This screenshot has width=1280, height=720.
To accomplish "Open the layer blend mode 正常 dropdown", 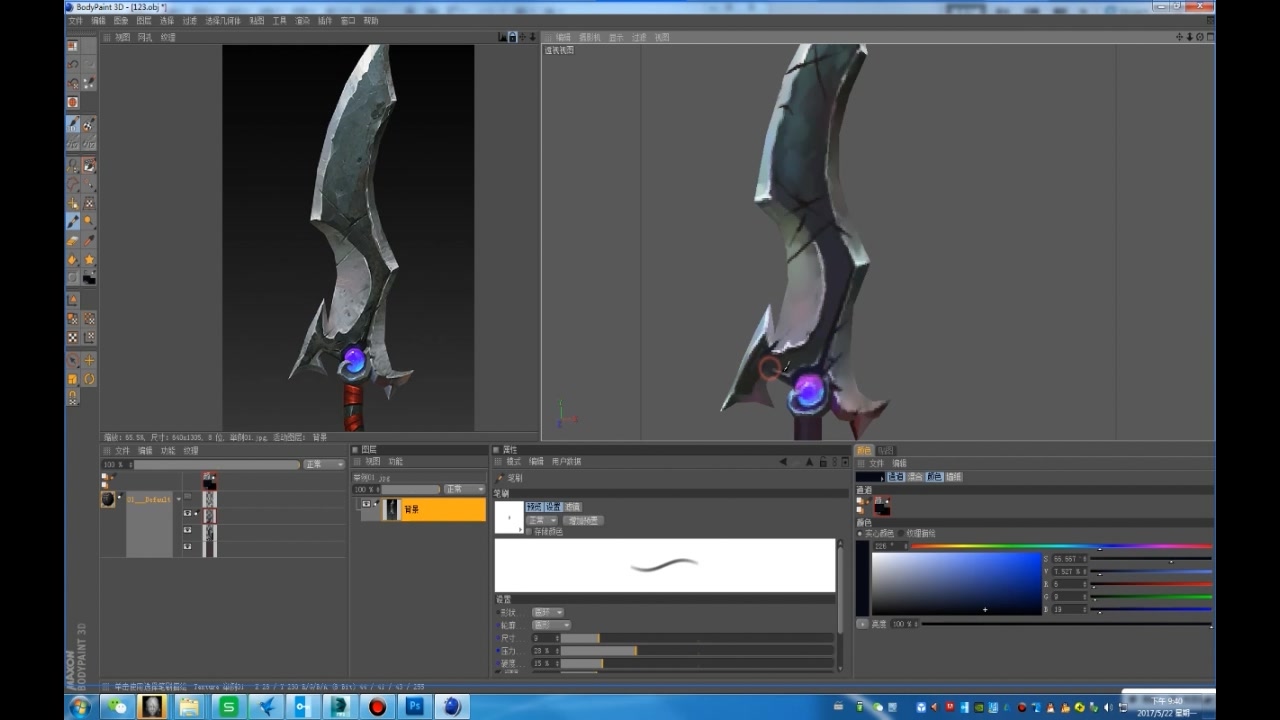I will pos(464,489).
